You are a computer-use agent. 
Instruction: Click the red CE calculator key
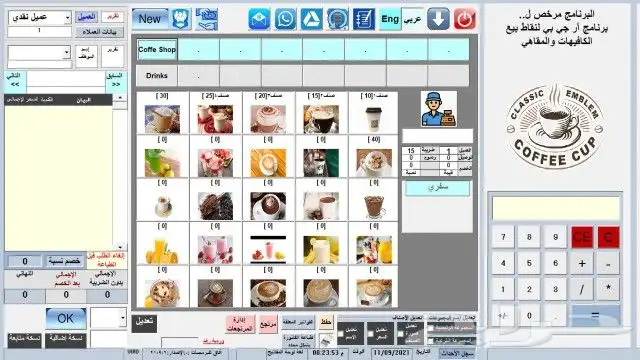pos(582,237)
